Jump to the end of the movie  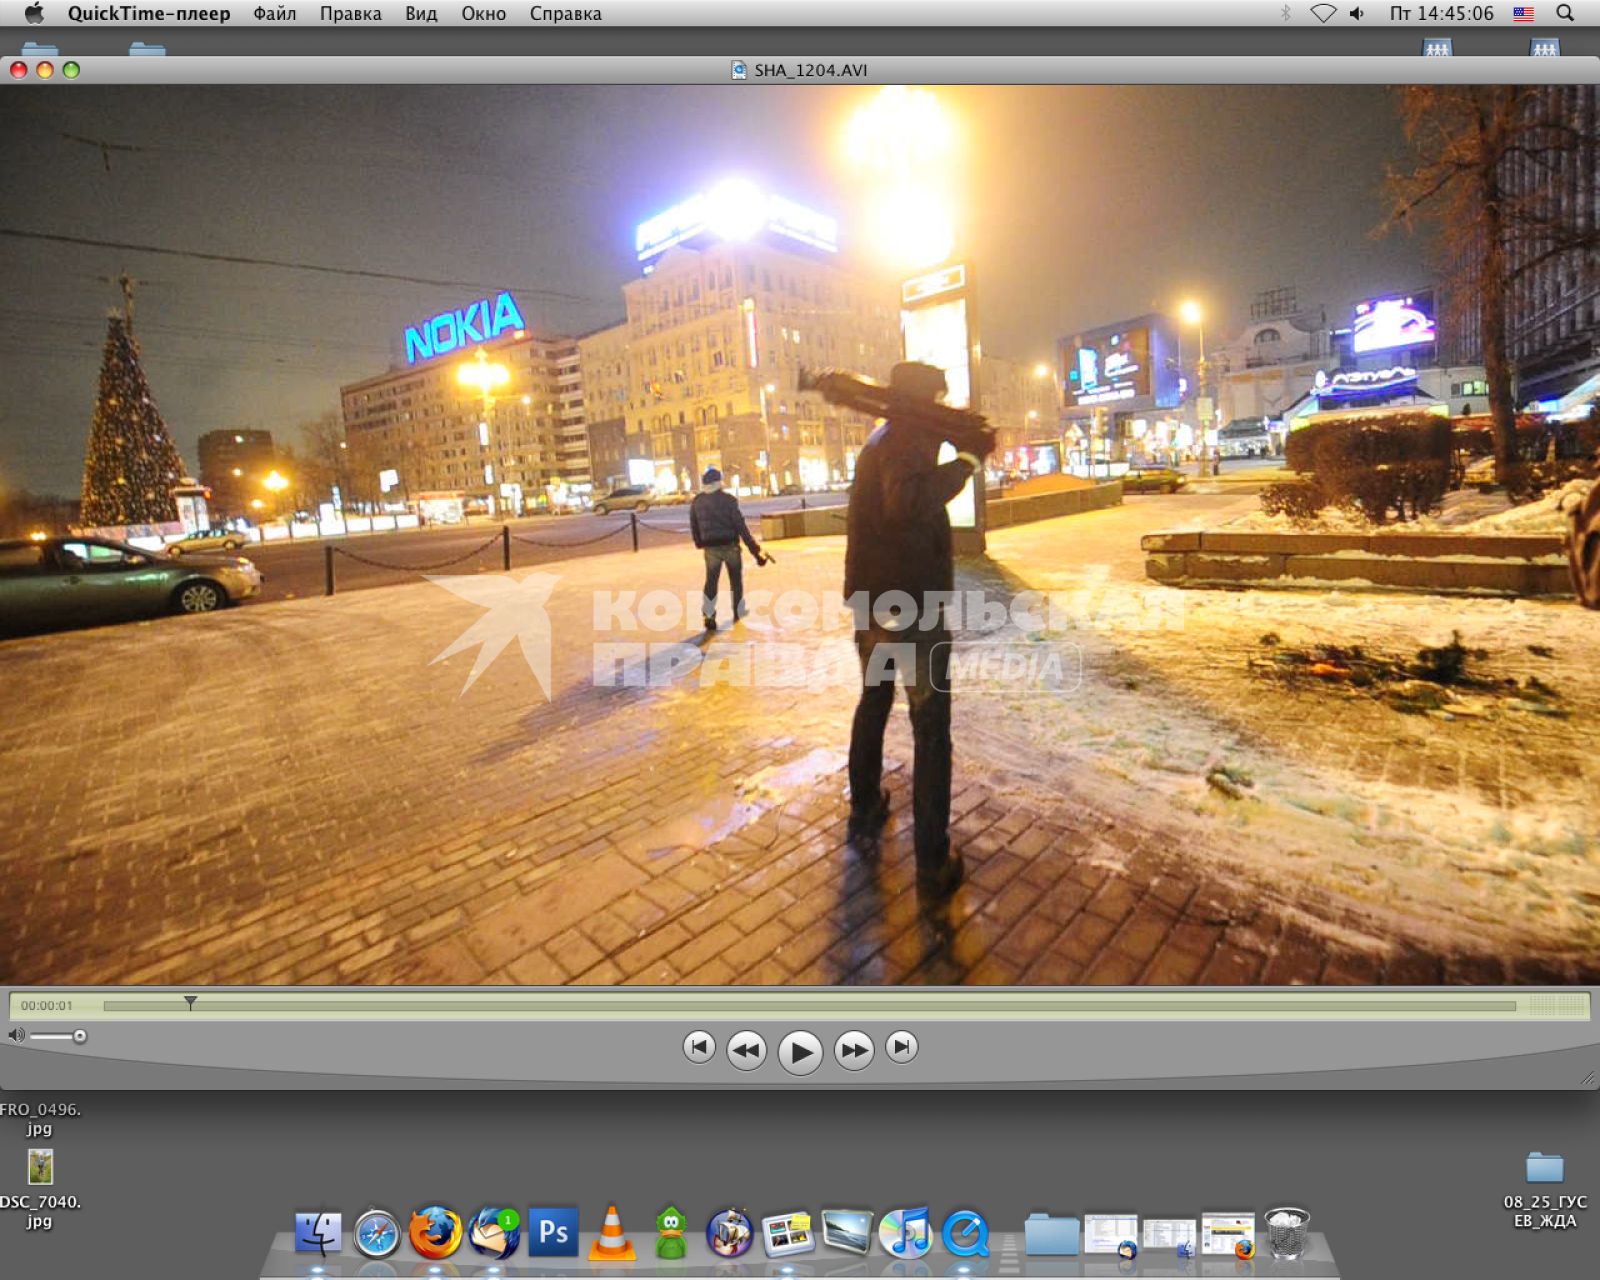(902, 1047)
